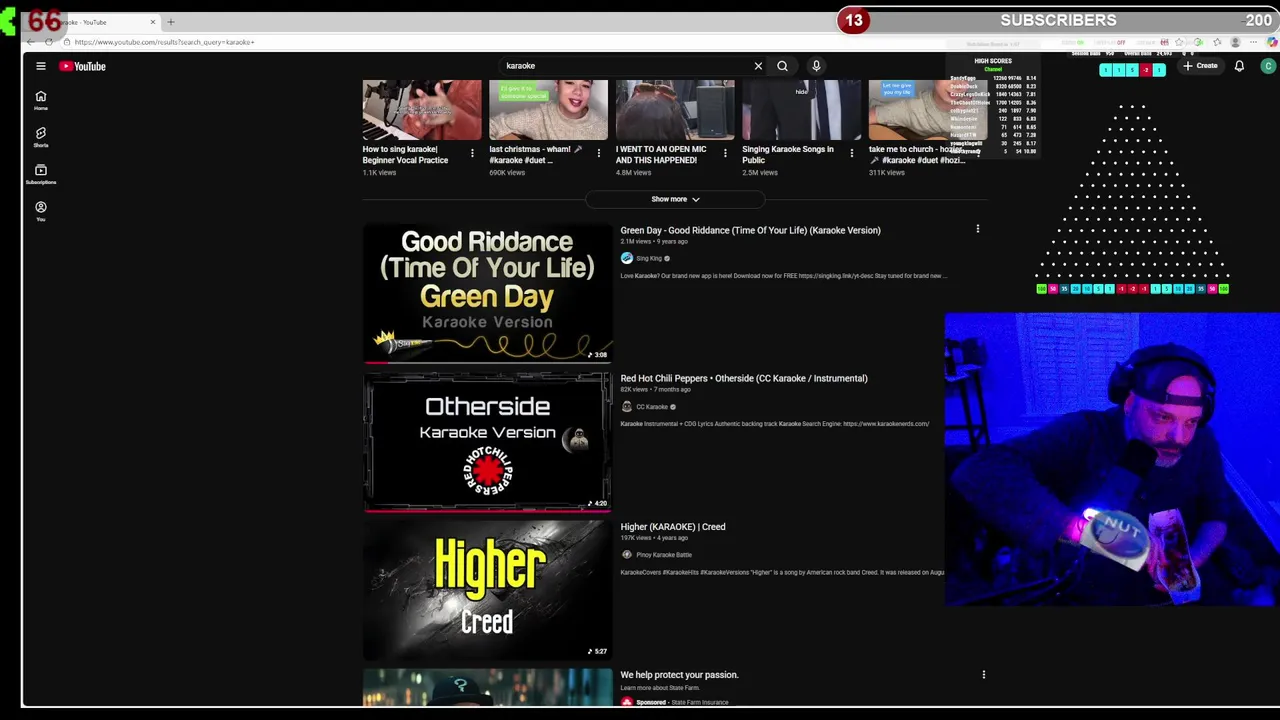Start voice search with the microphone icon
The height and width of the screenshot is (720, 1280).
point(816,66)
